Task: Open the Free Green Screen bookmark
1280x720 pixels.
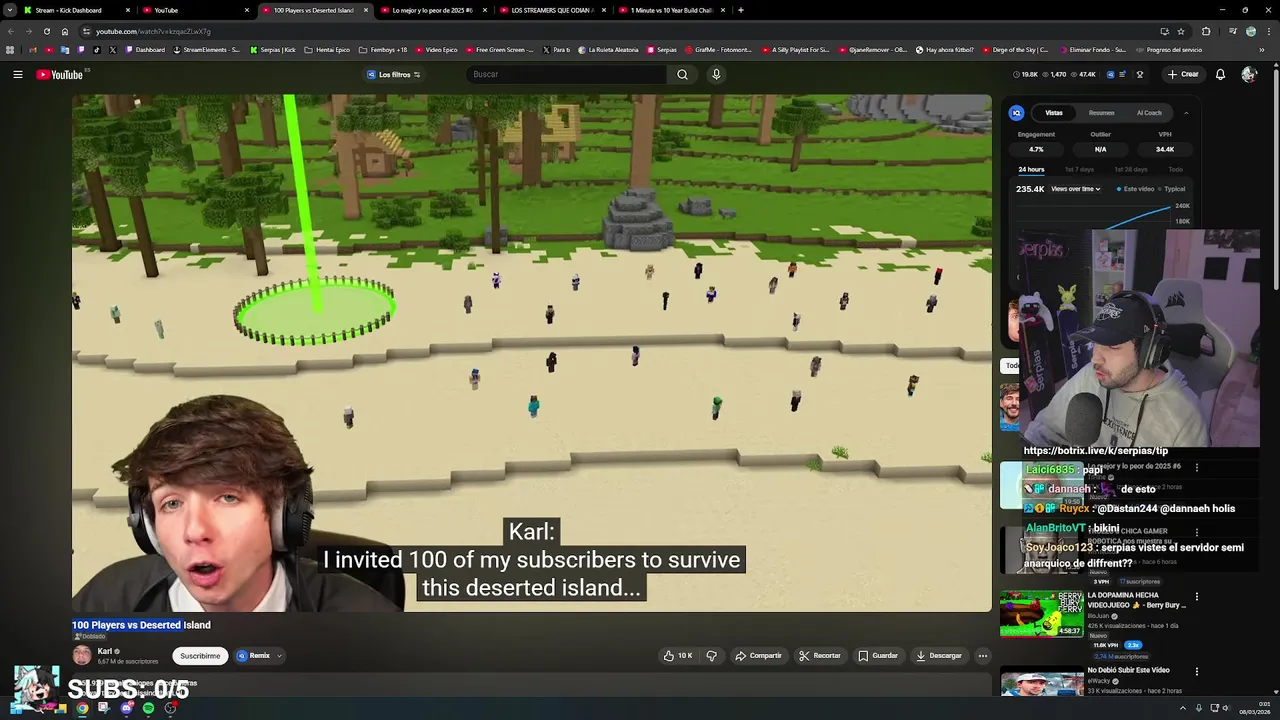Action: click(499, 49)
